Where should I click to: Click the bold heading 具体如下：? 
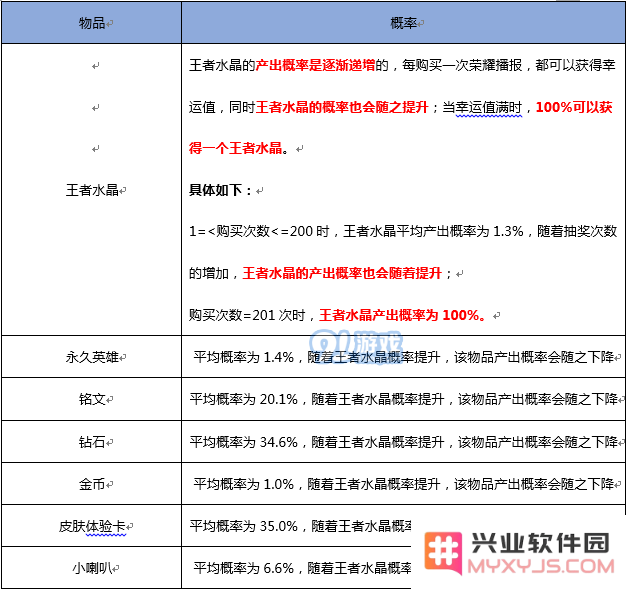(220, 190)
